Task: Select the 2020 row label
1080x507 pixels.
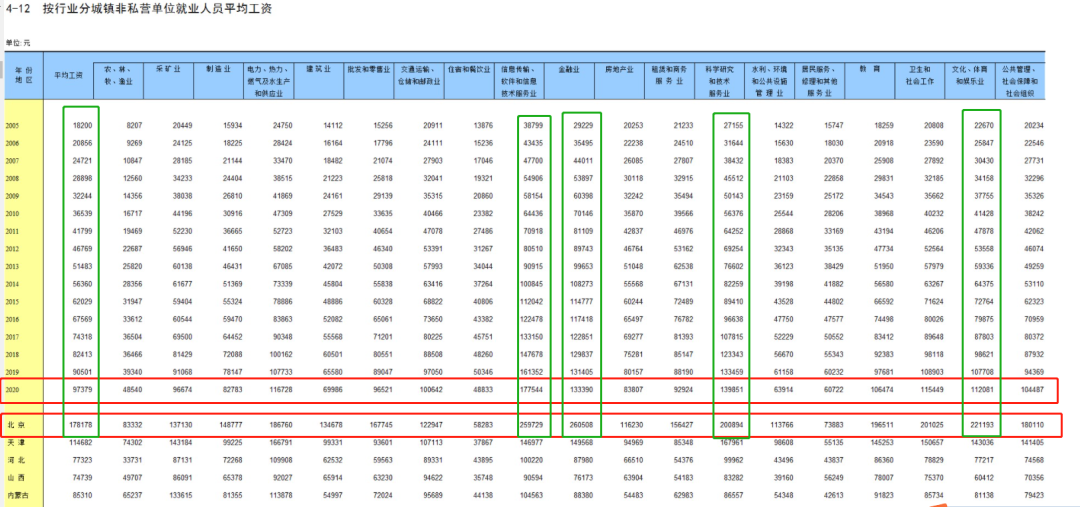Action: [13, 390]
